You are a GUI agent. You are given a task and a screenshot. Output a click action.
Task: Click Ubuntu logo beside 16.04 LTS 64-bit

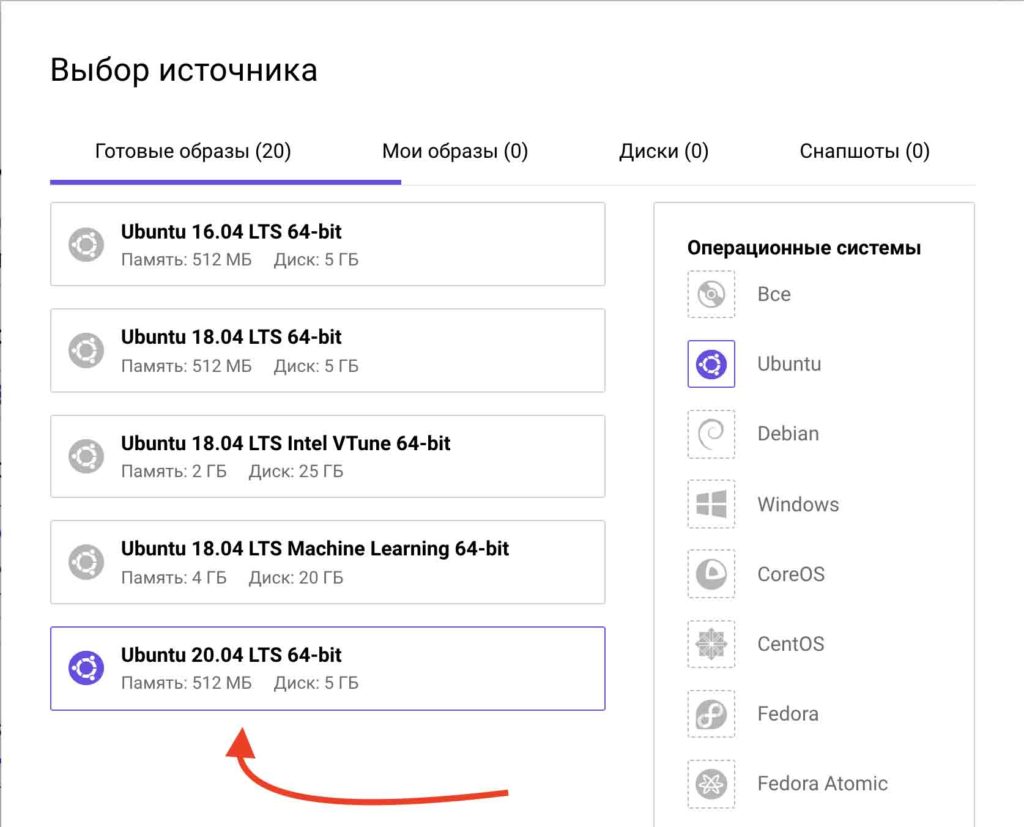coord(86,244)
